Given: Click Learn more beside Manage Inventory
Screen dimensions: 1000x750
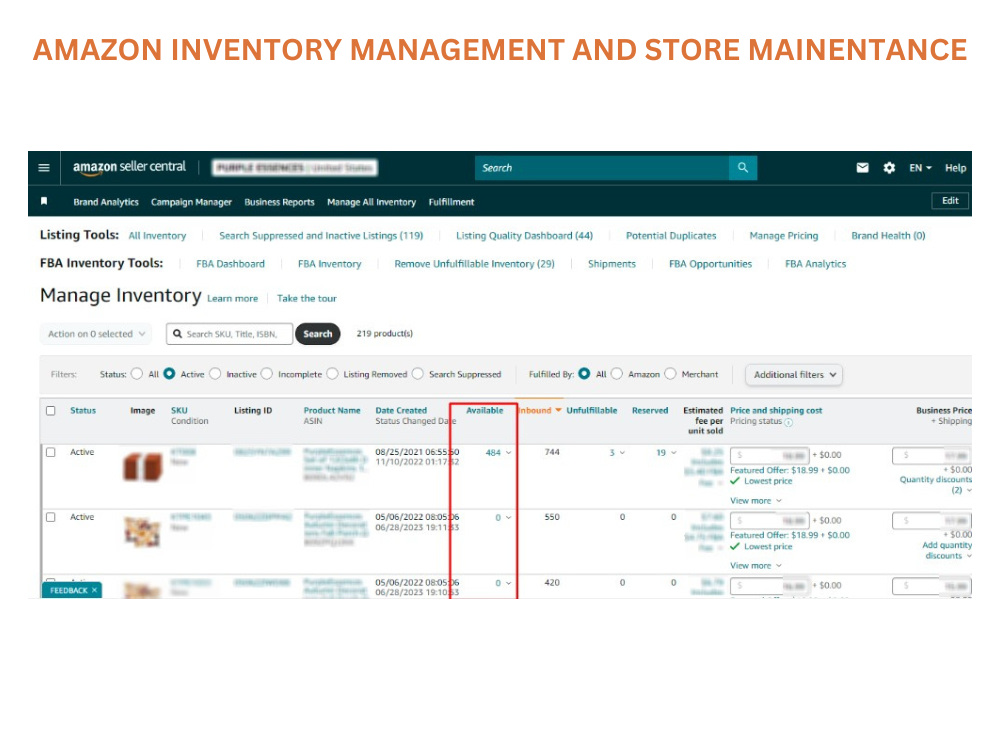Looking at the screenshot, I should (233, 298).
